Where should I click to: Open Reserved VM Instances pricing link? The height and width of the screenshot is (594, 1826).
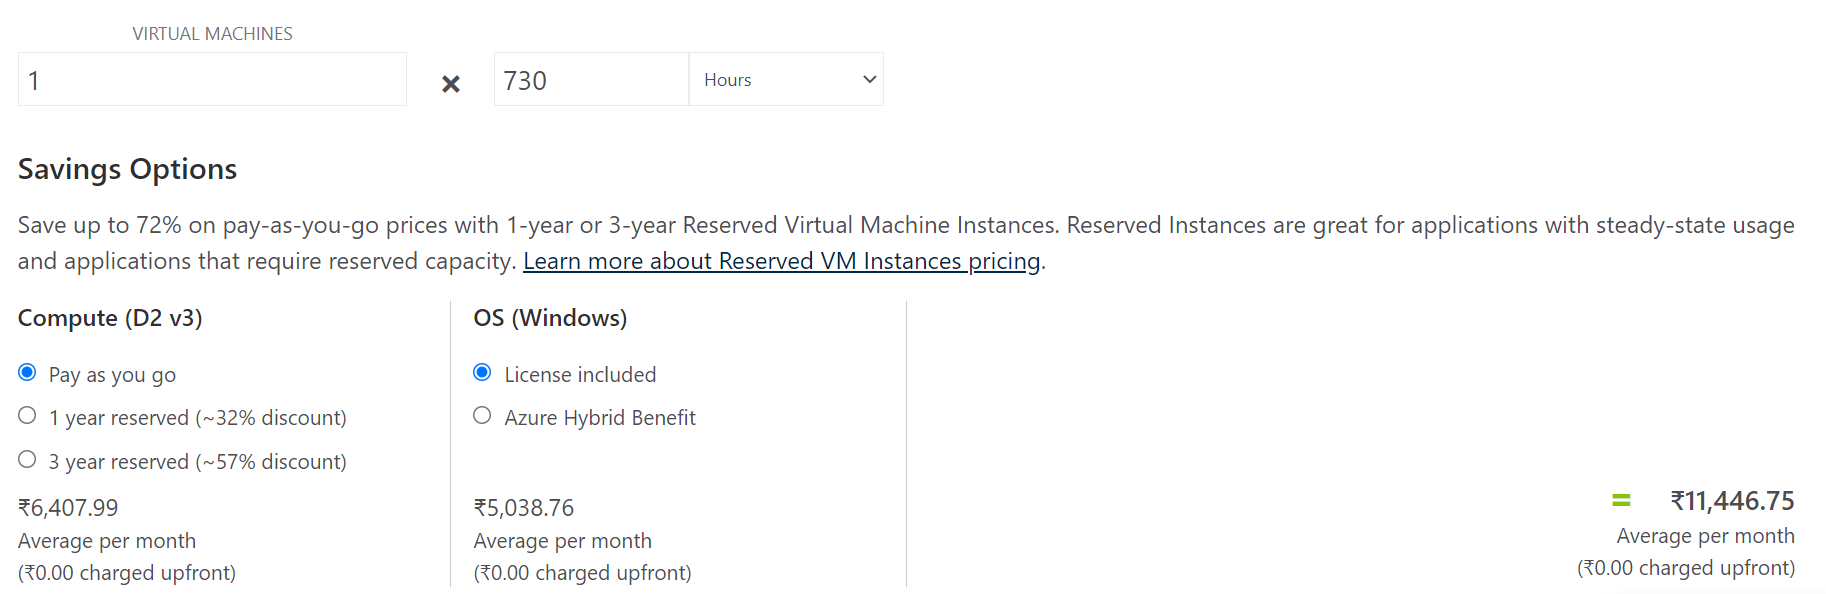(781, 261)
